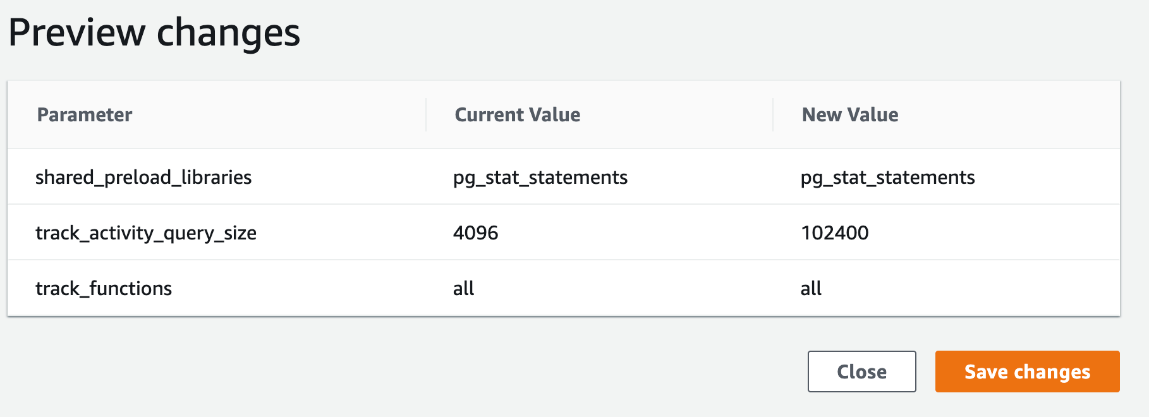Click divider between Parameter and Current Value headers
1149x417 pixels.
(x=426, y=115)
